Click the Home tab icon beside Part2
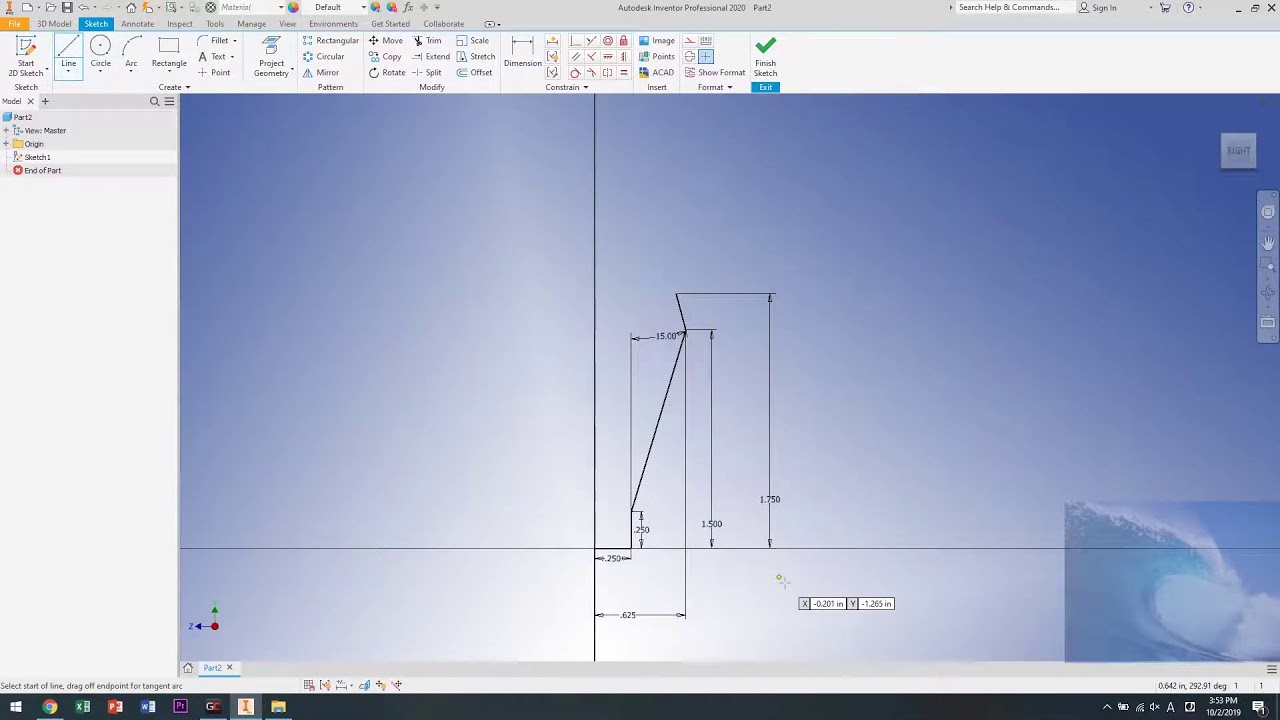This screenshot has width=1280, height=720. click(x=187, y=668)
